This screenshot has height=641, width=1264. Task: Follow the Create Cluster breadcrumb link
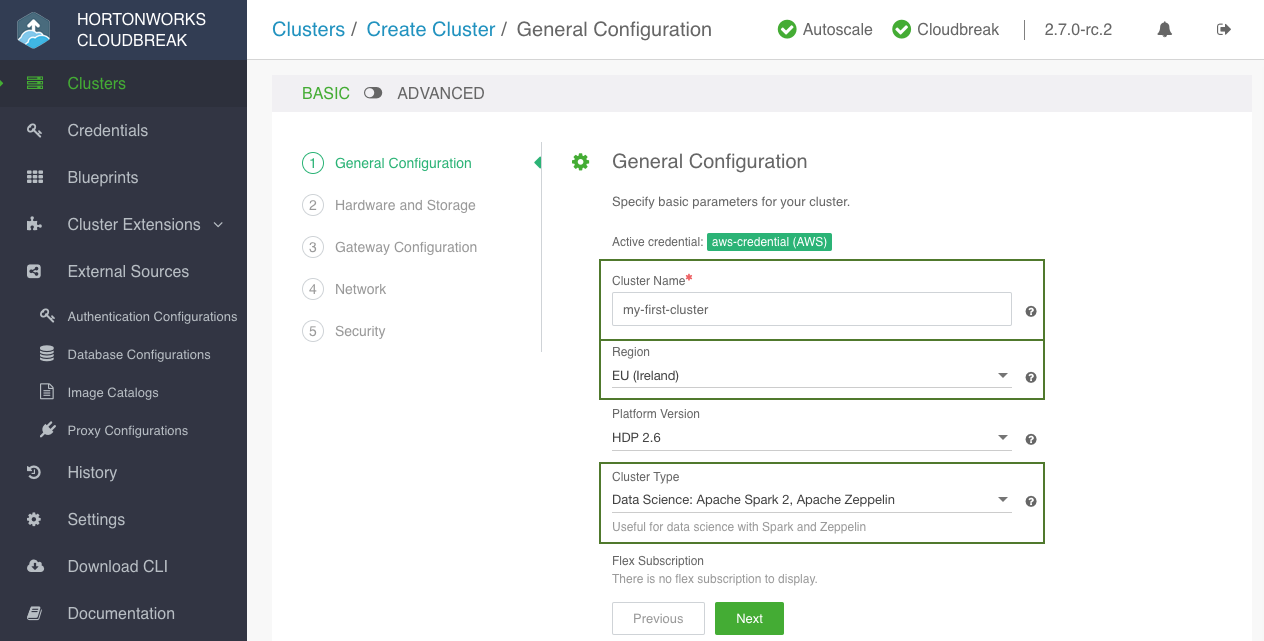tap(431, 30)
